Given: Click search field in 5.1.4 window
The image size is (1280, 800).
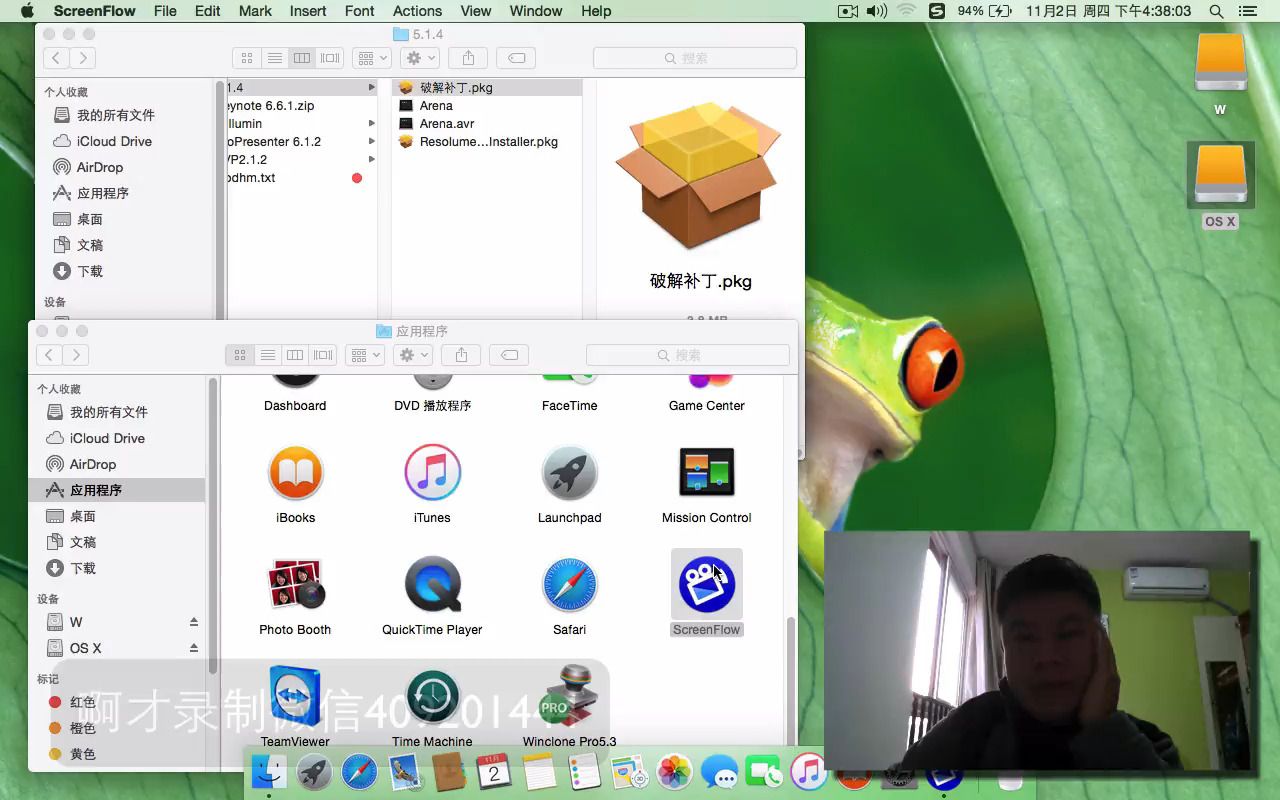Looking at the screenshot, I should (x=694, y=58).
